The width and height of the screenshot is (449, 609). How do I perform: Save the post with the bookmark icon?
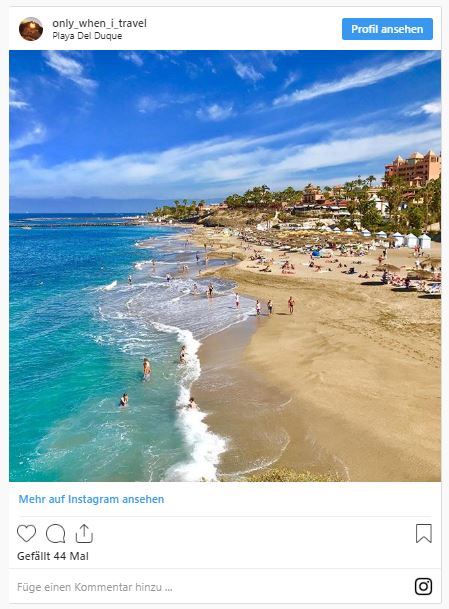[424, 533]
